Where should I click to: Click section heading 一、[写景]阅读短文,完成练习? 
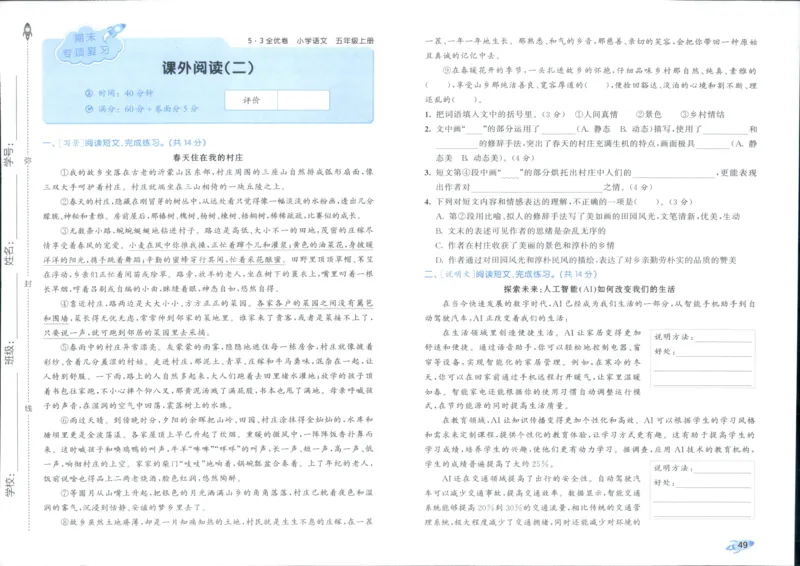click(124, 143)
